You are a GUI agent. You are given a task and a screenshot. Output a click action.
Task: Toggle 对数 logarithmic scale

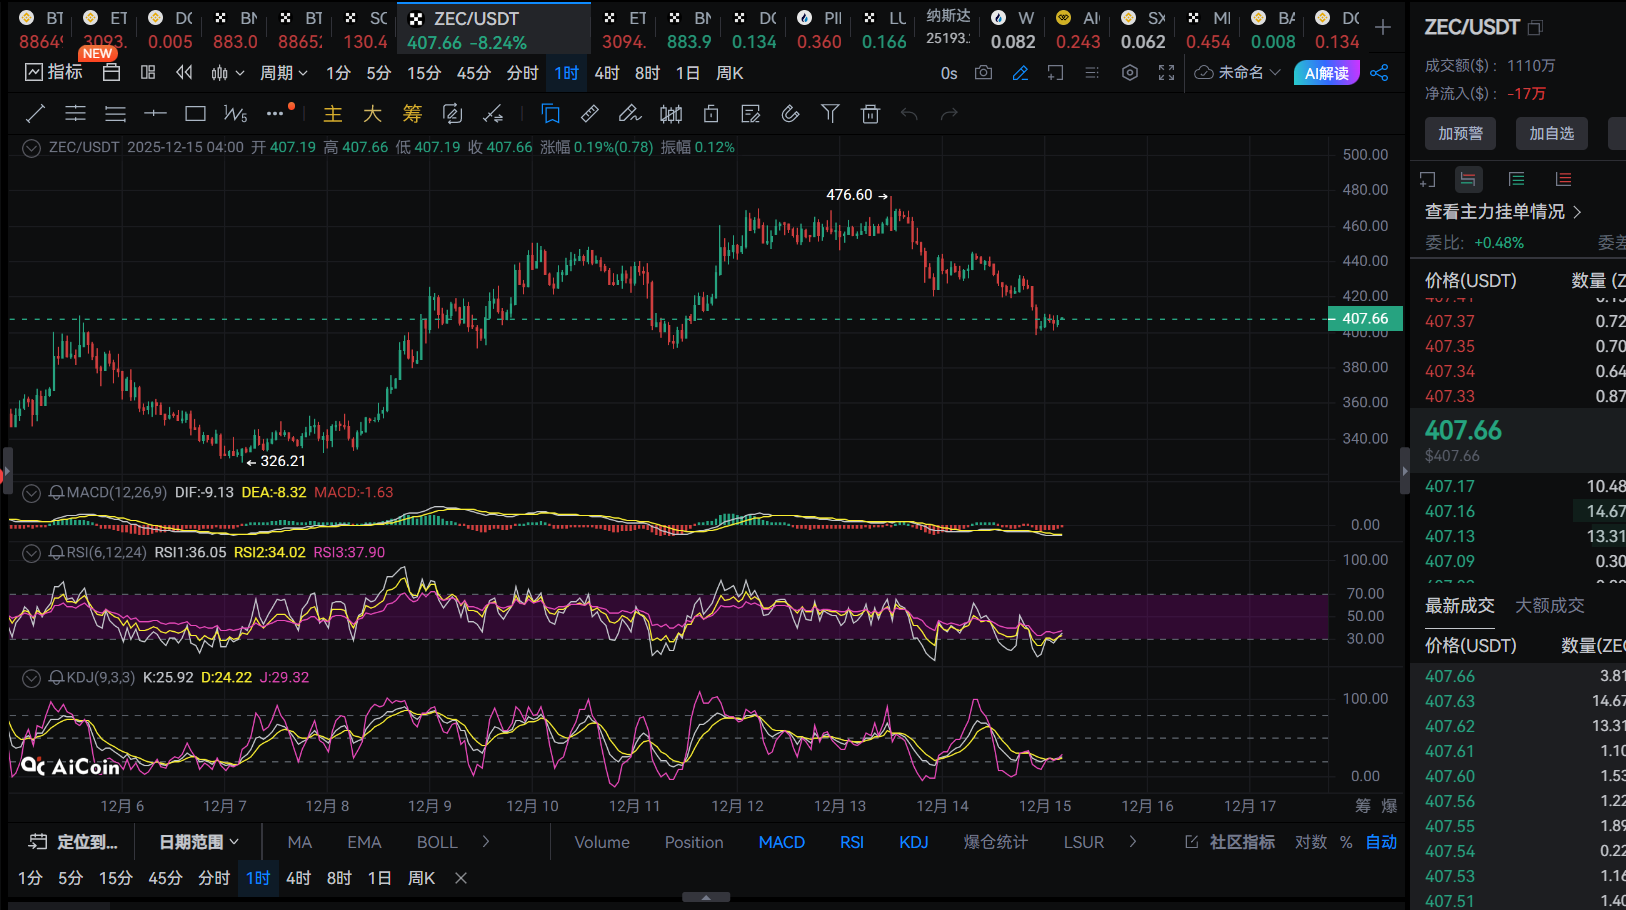click(x=1310, y=842)
